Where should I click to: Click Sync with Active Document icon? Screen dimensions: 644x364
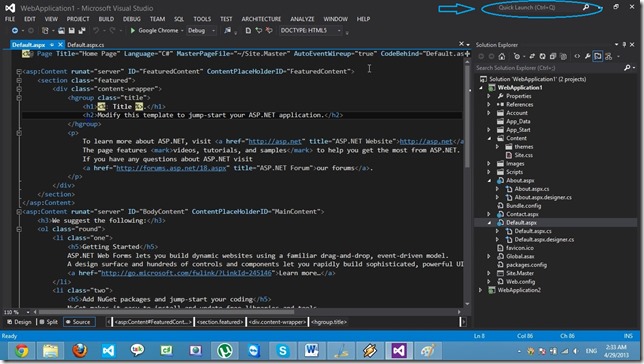point(532,56)
